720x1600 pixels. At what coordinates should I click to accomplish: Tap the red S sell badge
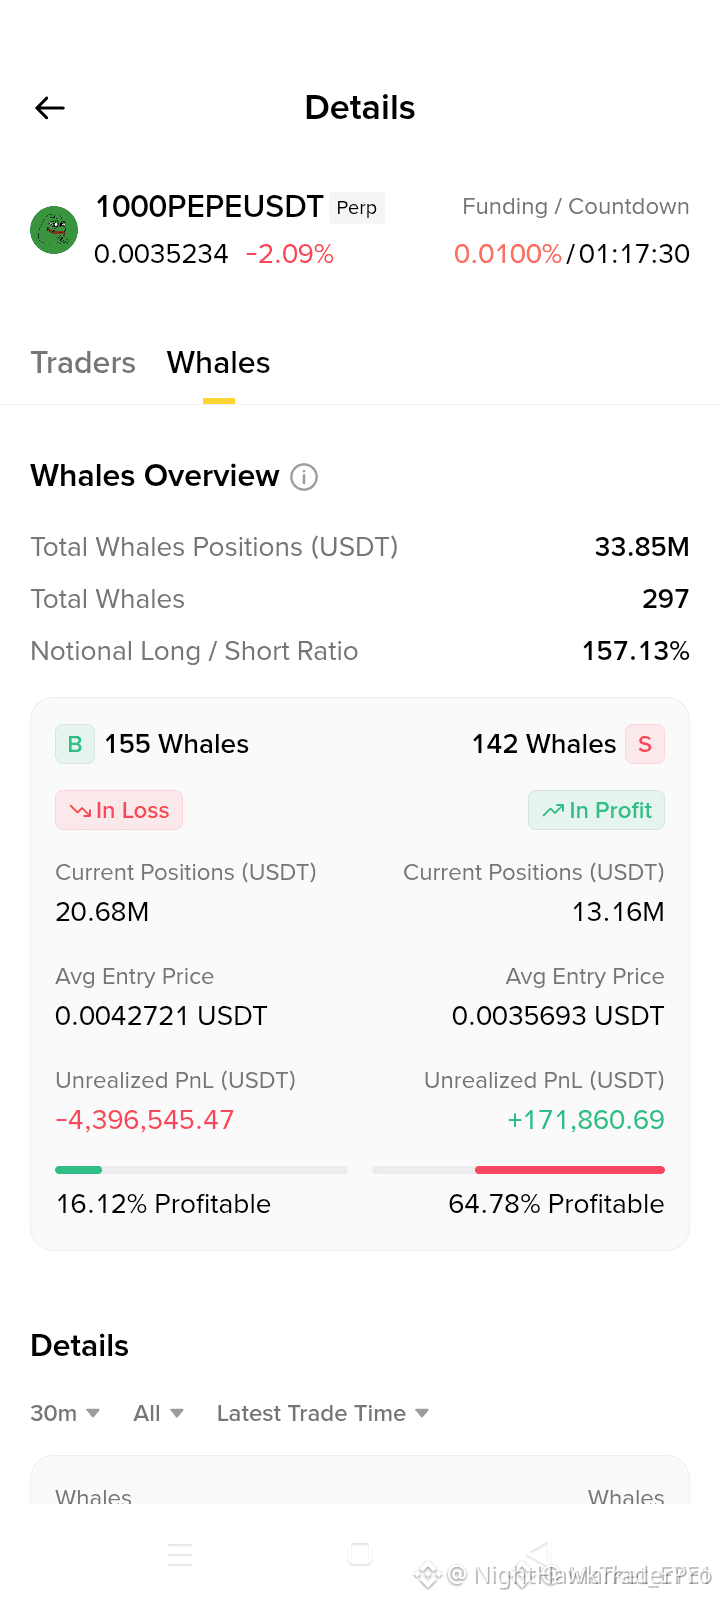(x=645, y=744)
